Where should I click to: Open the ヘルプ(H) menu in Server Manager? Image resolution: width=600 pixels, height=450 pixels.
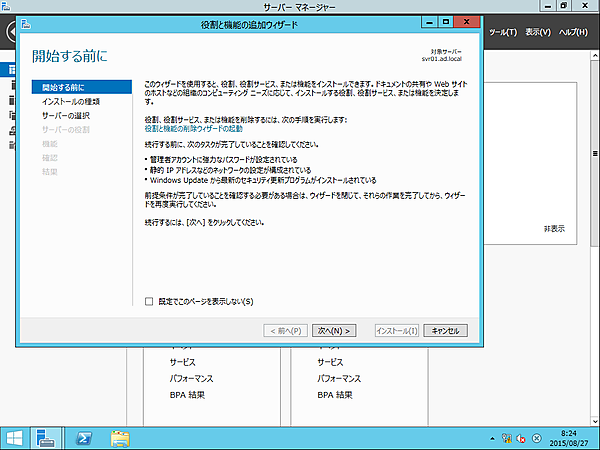pos(573,32)
